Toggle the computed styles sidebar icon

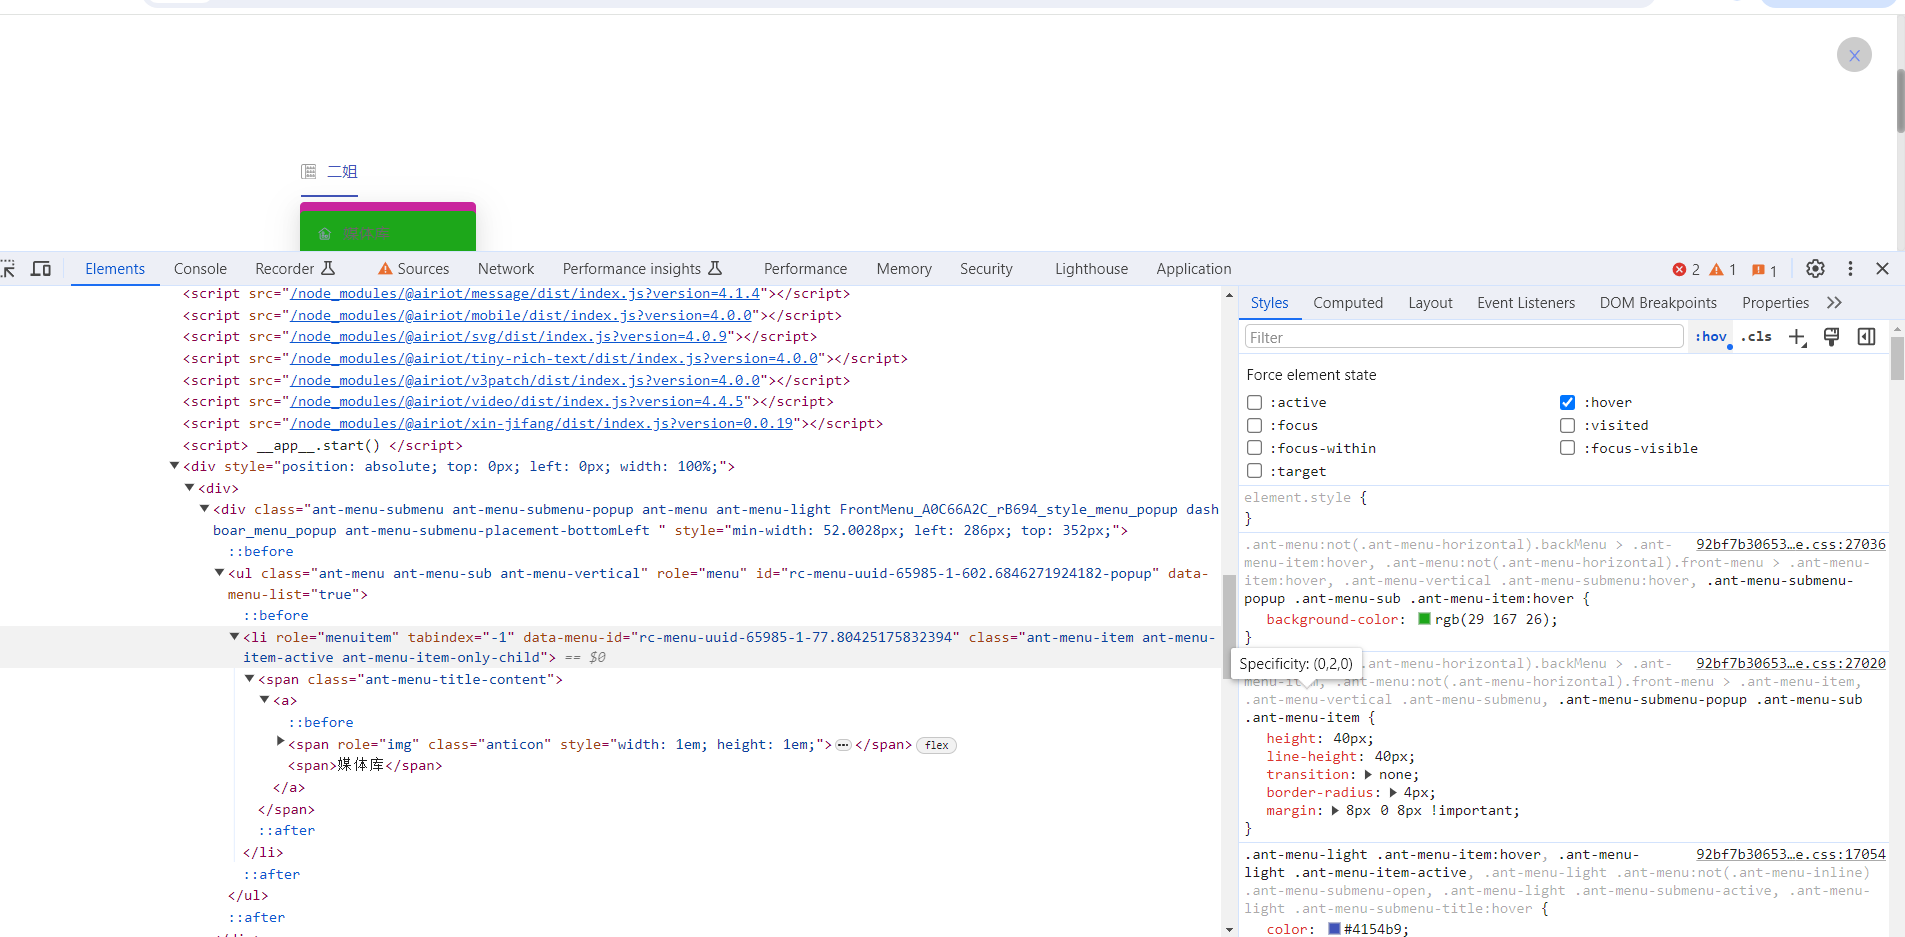(1866, 337)
